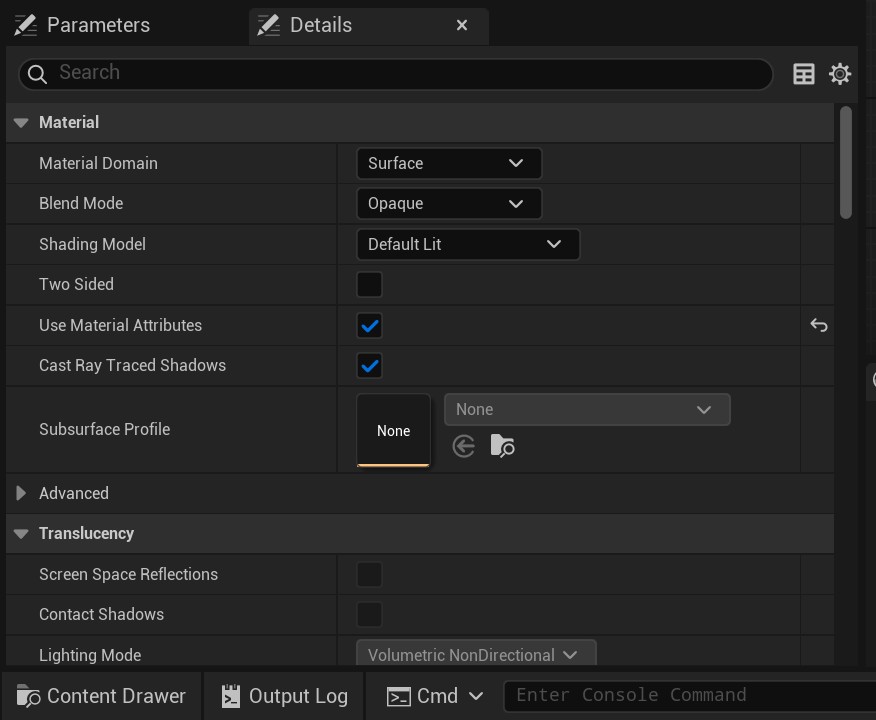Image resolution: width=876 pixels, height=720 pixels.
Task: Use selected asset for Subsurface Profile
Action: [463, 446]
